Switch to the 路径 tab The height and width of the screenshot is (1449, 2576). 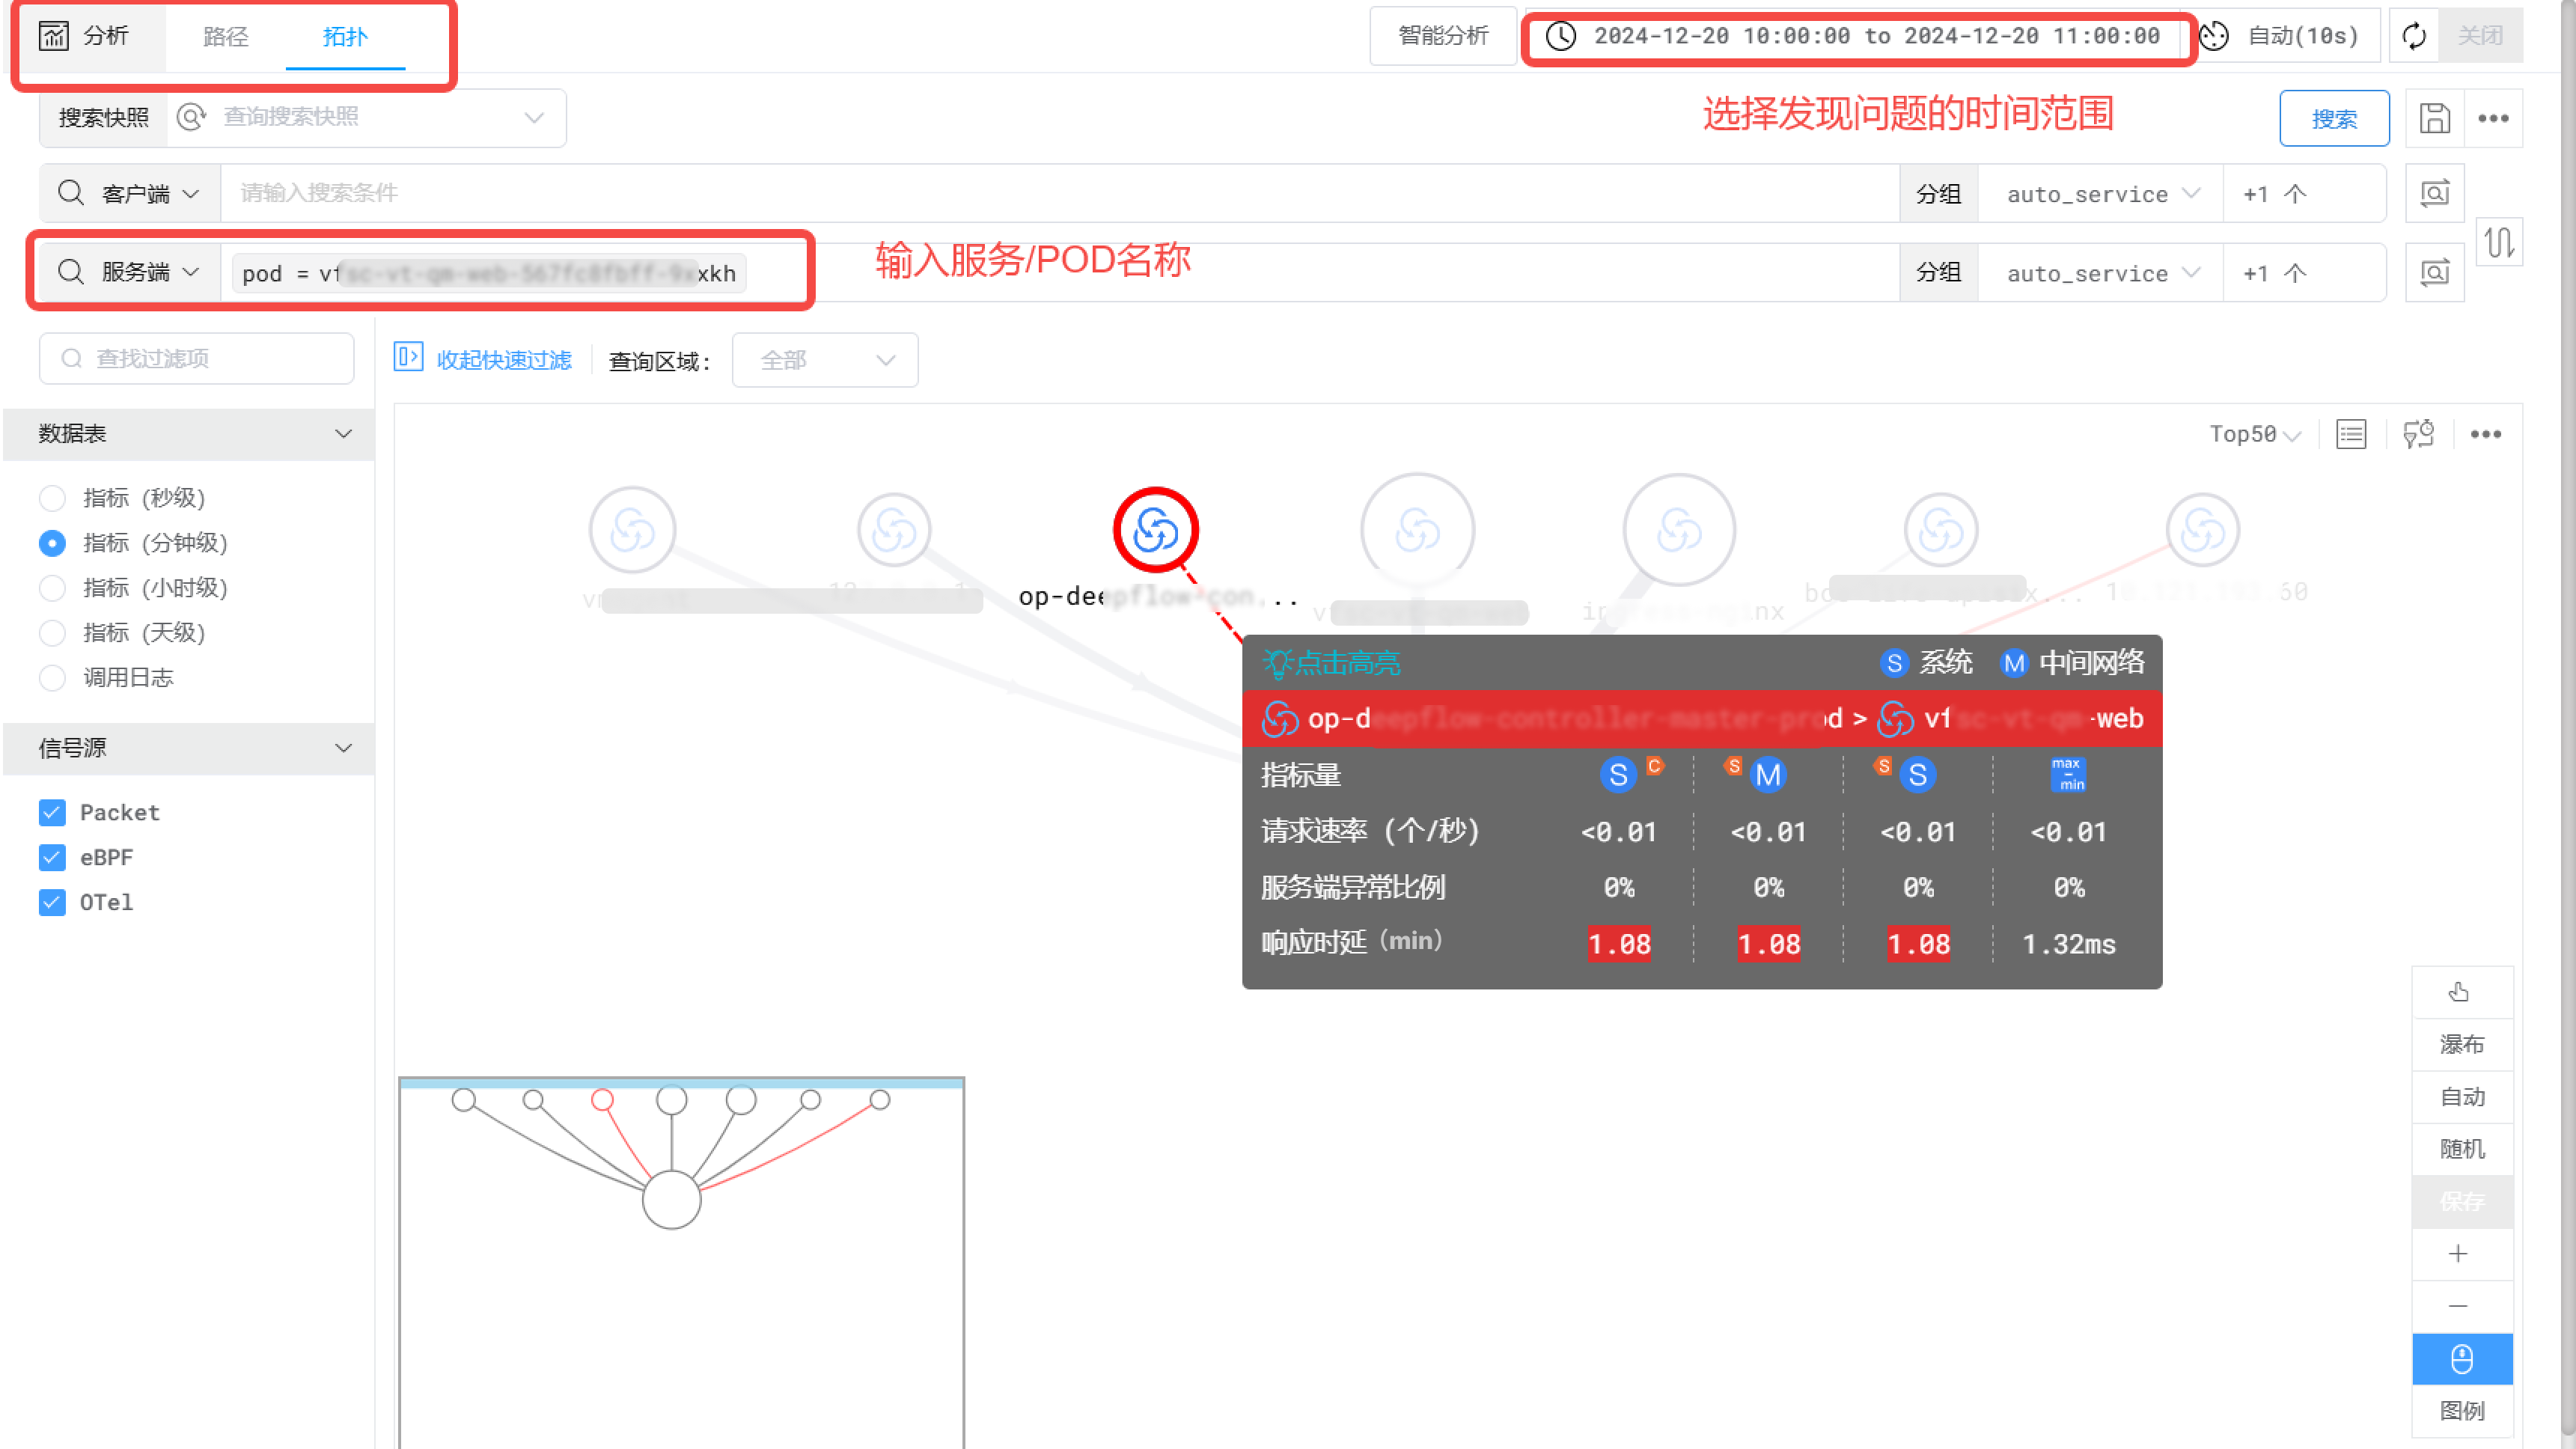pos(225,37)
